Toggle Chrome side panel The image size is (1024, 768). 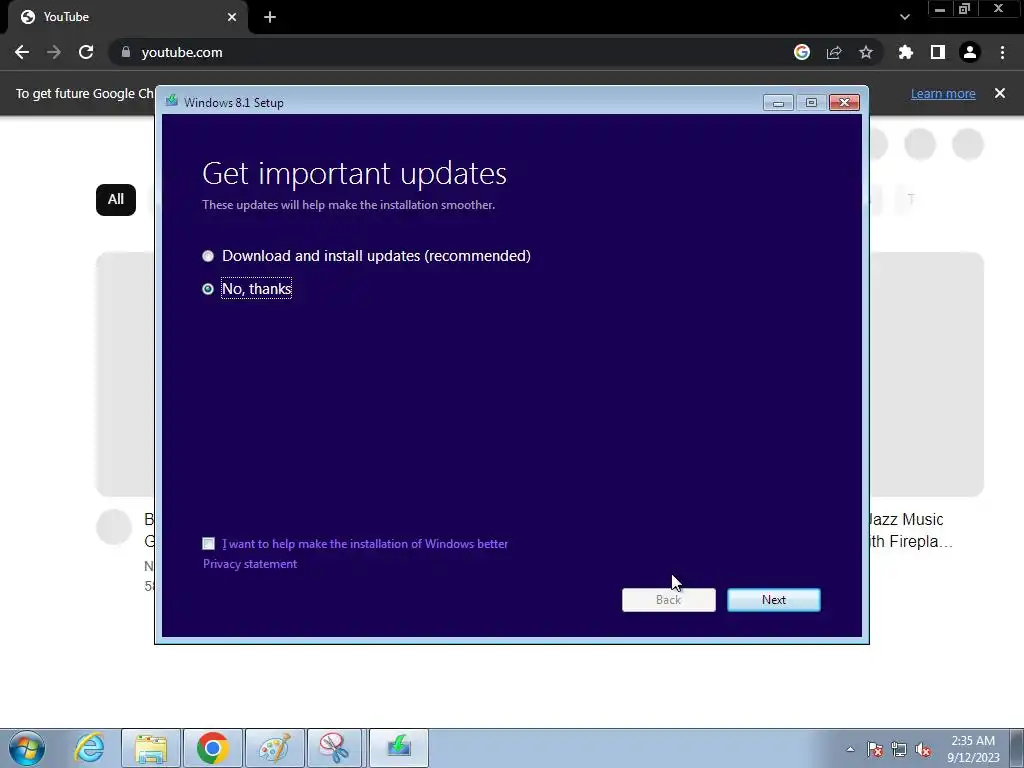tap(938, 52)
